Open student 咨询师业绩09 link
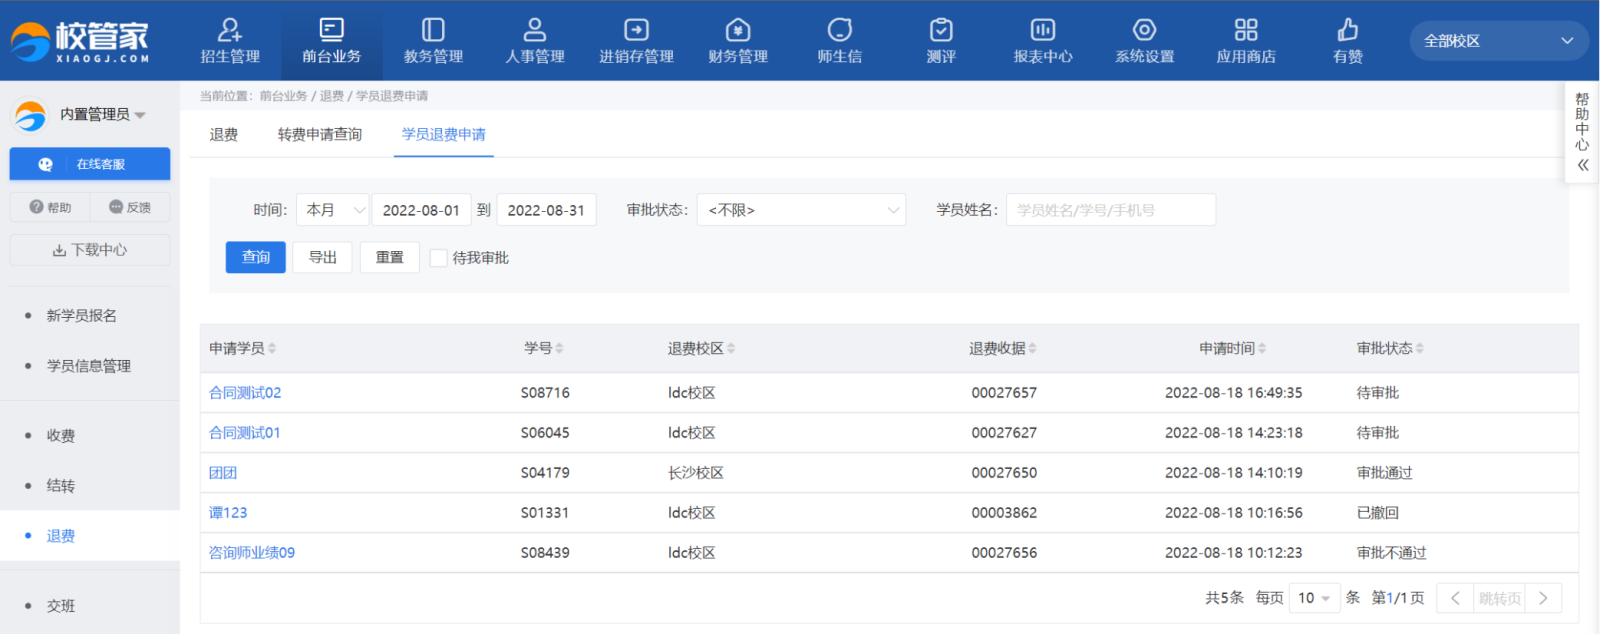The image size is (1600, 634). [x=252, y=553]
